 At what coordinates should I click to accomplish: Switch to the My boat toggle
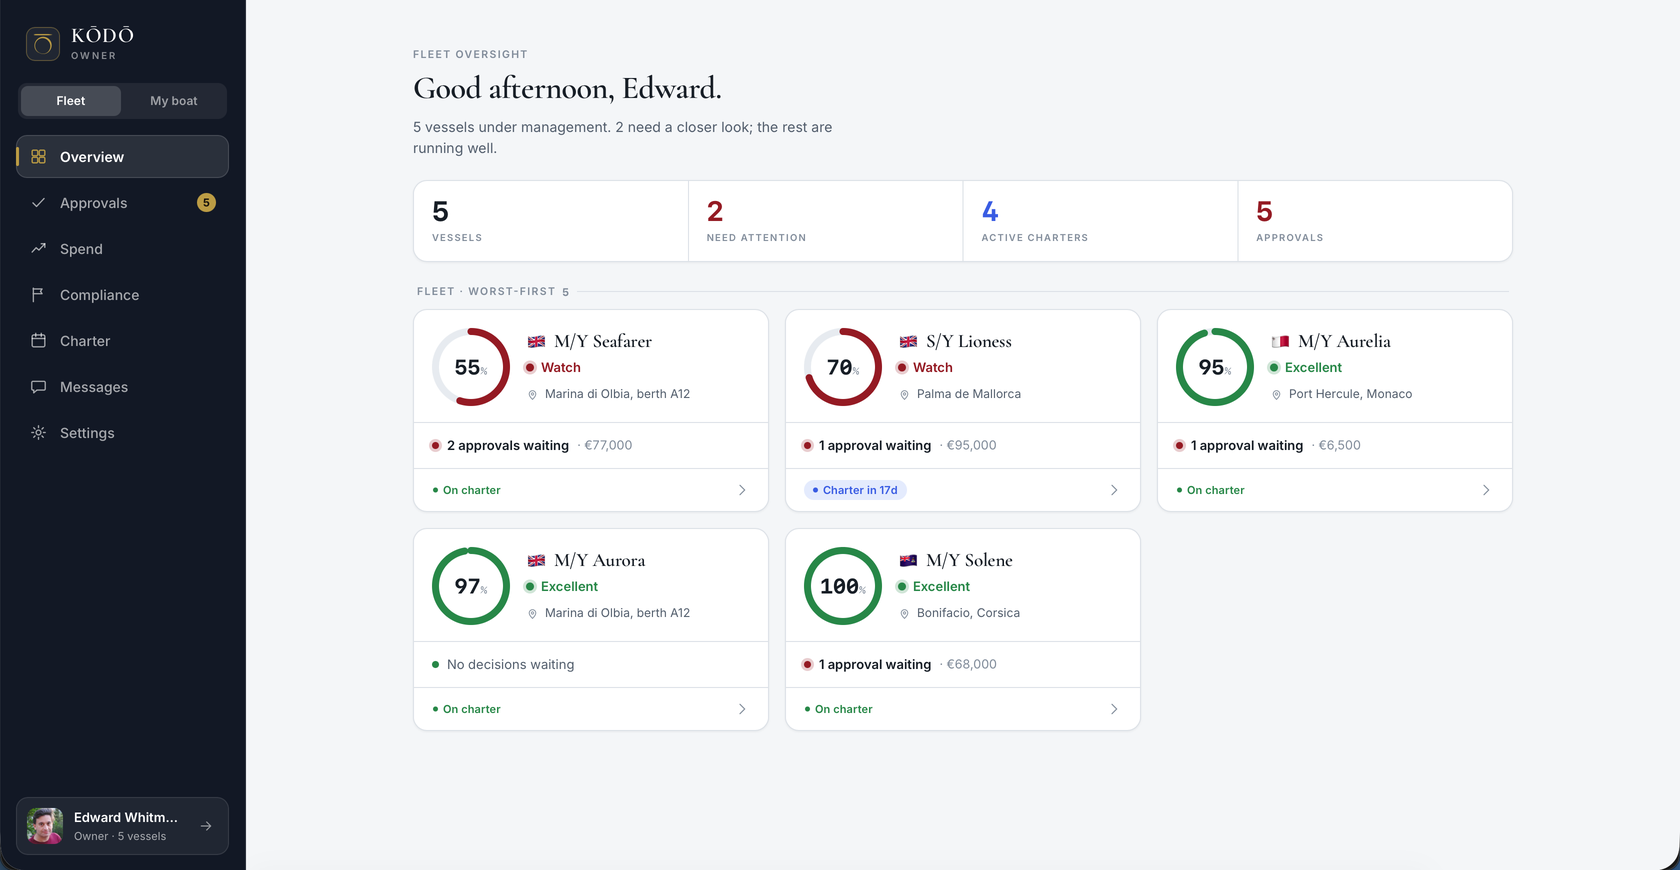(x=174, y=101)
